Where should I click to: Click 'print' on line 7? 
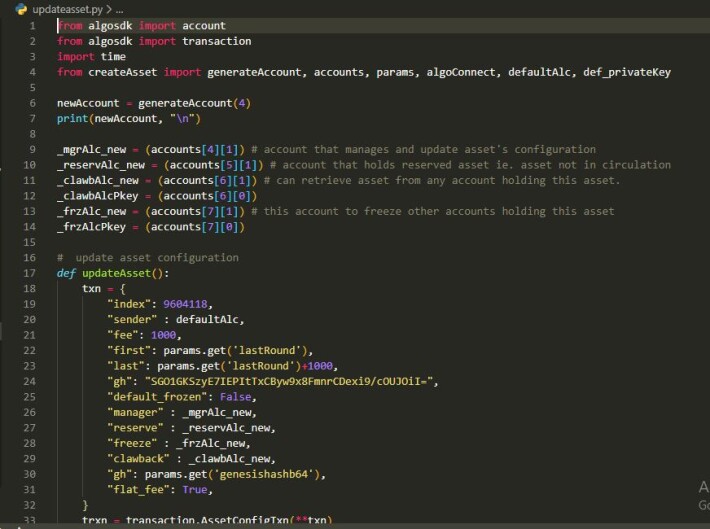(x=72, y=119)
